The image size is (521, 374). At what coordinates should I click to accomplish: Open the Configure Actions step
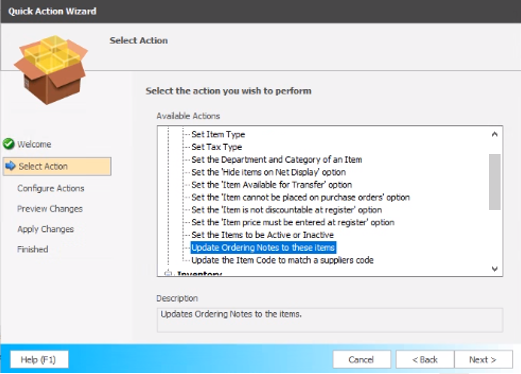(51, 188)
